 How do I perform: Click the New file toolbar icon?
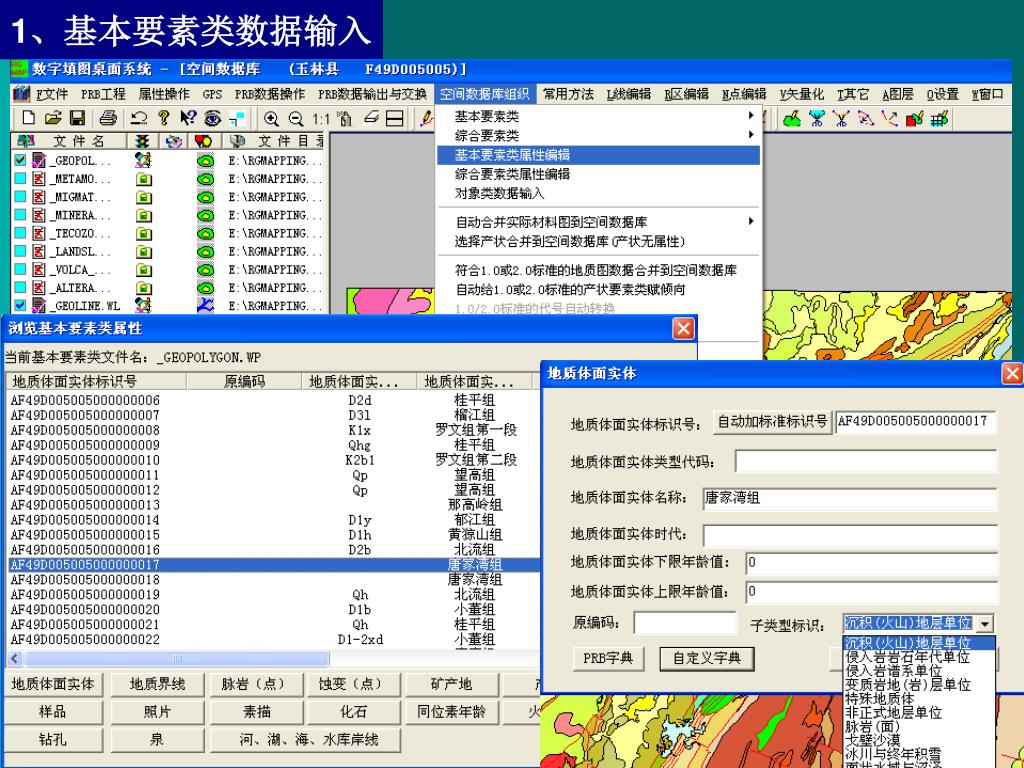pyautogui.click(x=28, y=118)
